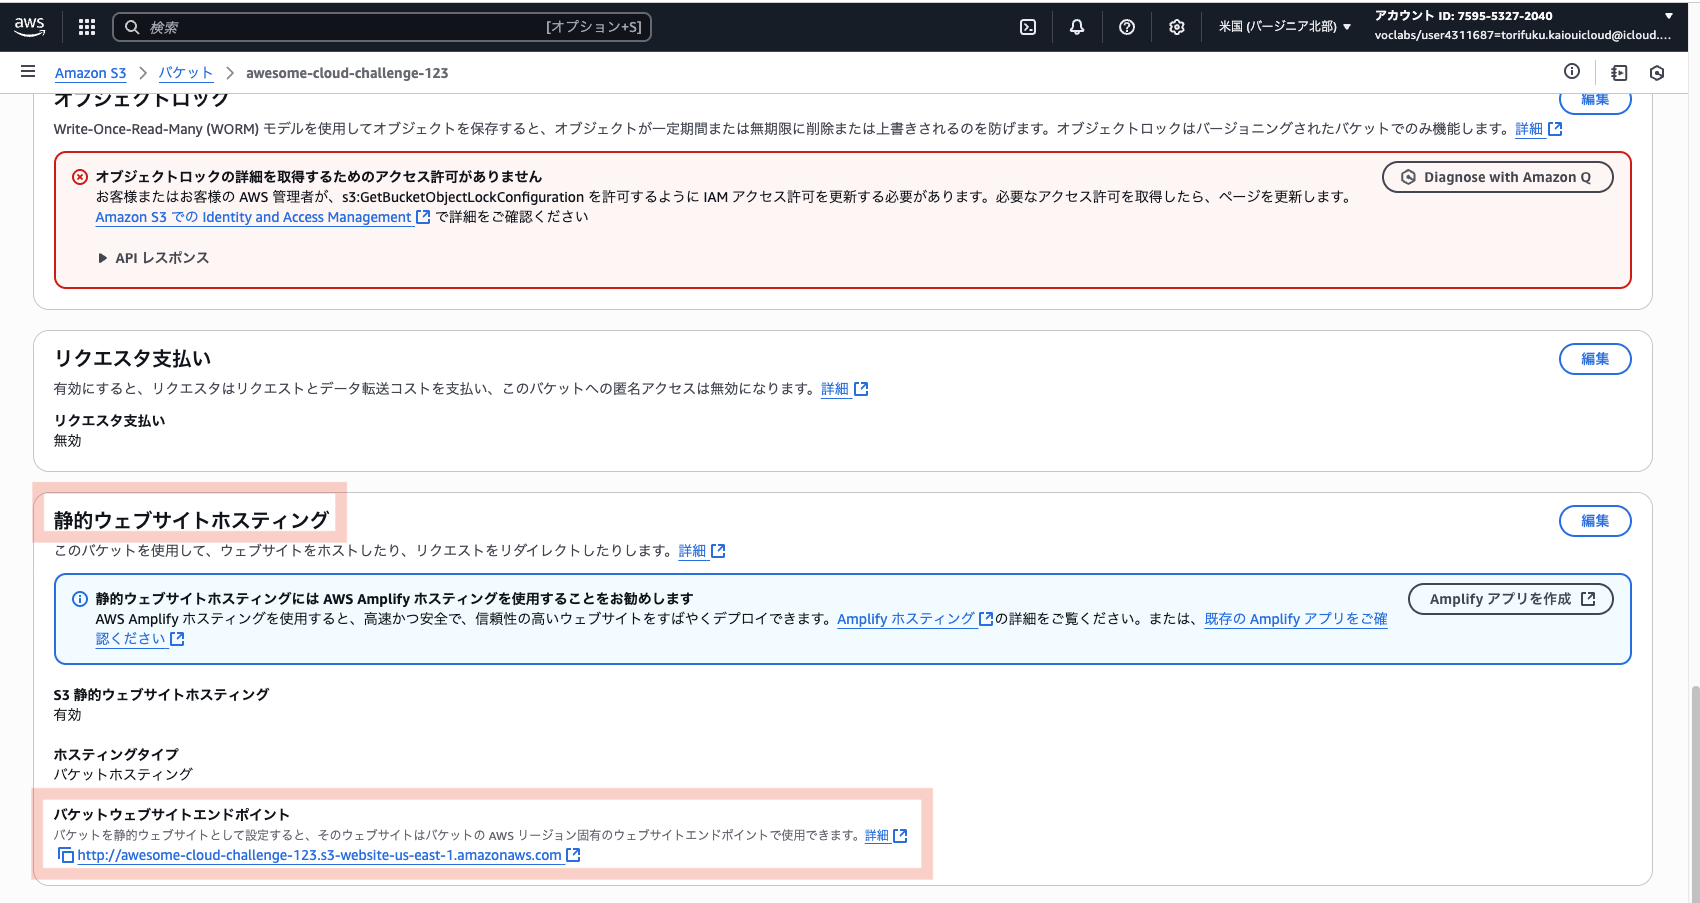Click the search field in the top bar
Viewport: 1700px width, 903px height.
click(382, 27)
